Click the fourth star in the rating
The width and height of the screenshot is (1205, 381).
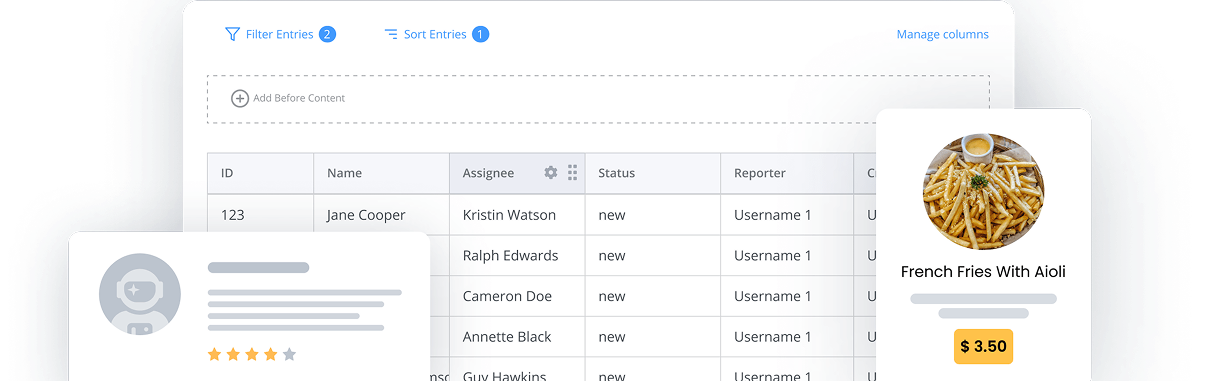click(270, 354)
